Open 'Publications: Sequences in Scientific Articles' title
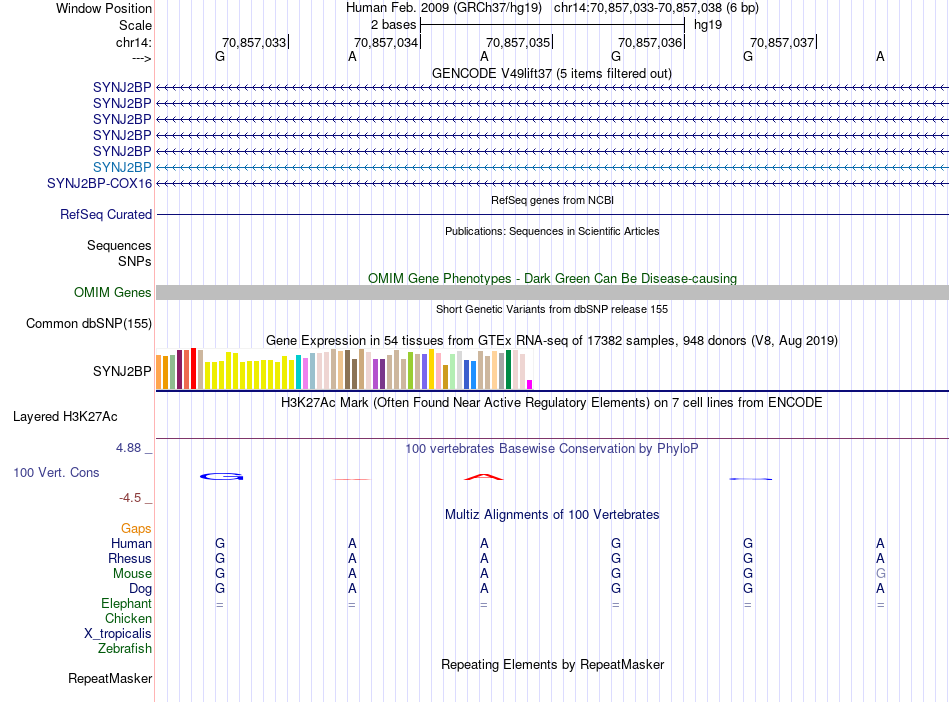 pyautogui.click(x=552, y=231)
